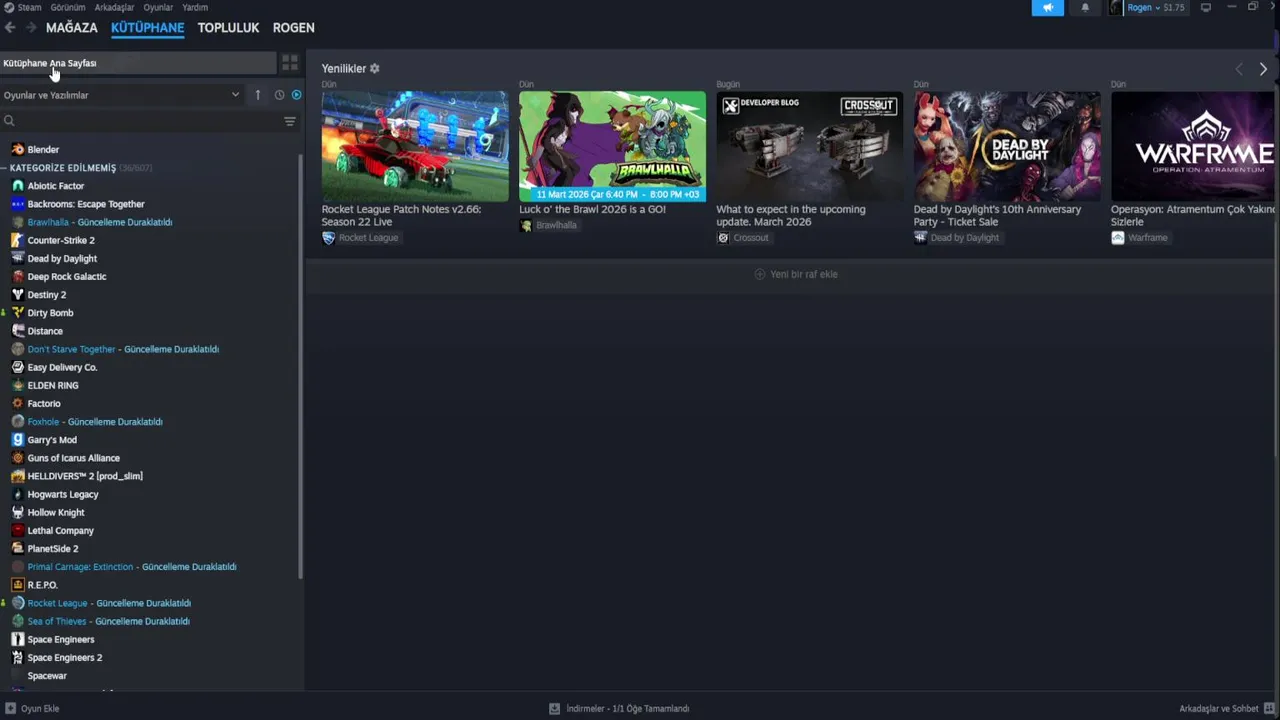This screenshot has width=1280, height=720.
Task: Open the Yardım menu
Action: pos(195,7)
